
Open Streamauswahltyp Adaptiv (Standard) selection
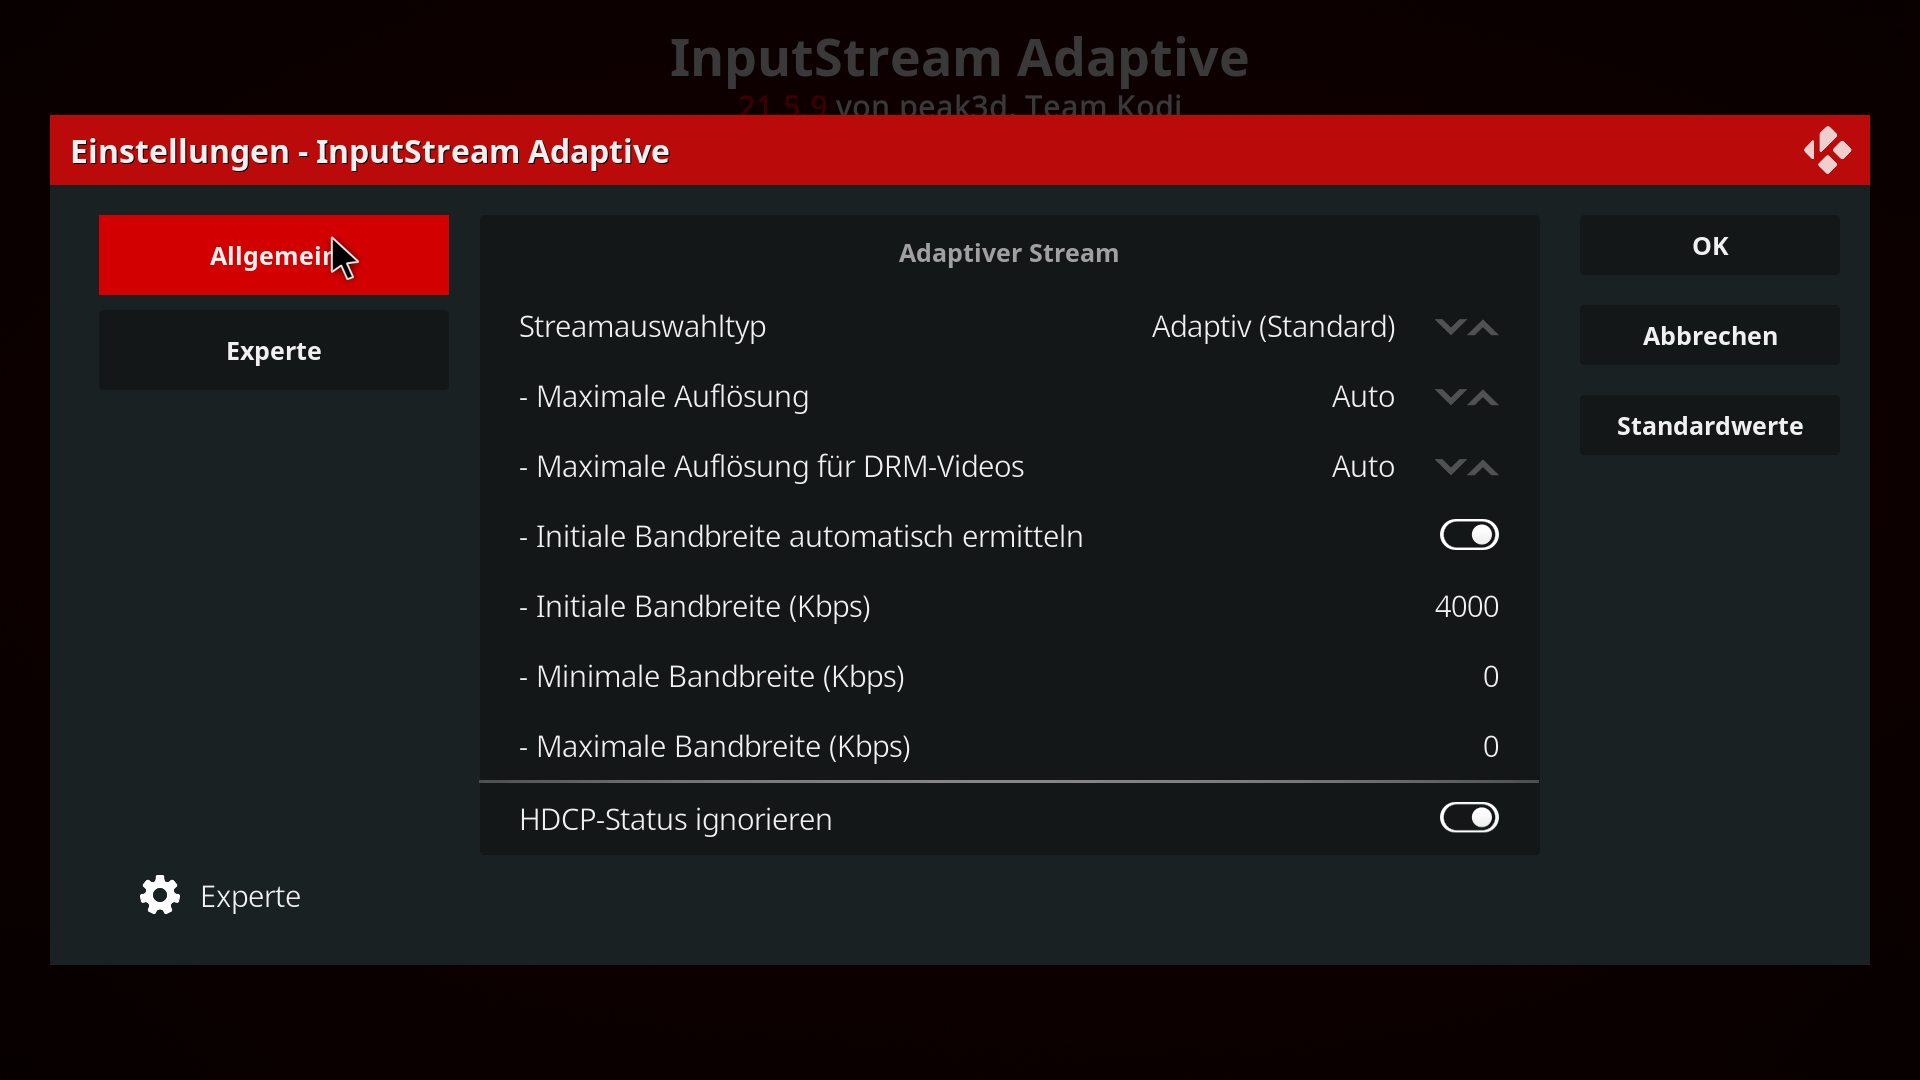(x=1273, y=327)
